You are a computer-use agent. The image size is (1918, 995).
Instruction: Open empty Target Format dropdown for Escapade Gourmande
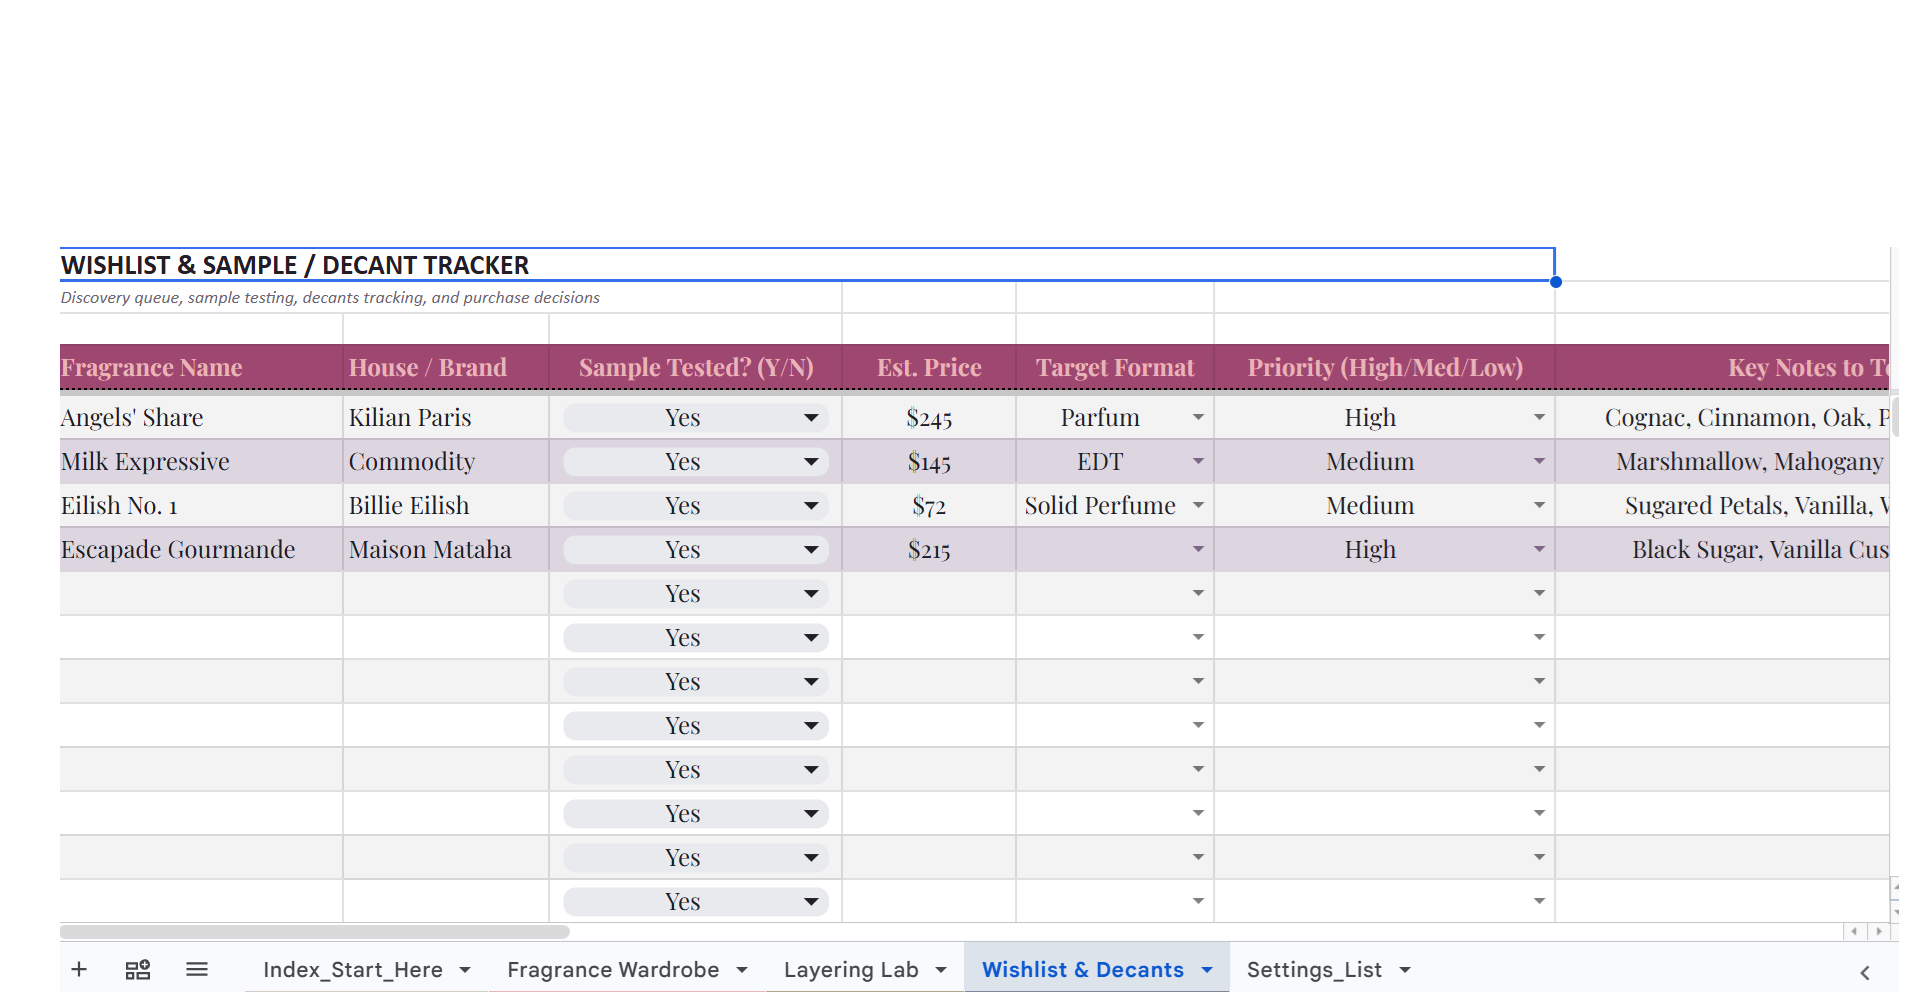coord(1198,549)
